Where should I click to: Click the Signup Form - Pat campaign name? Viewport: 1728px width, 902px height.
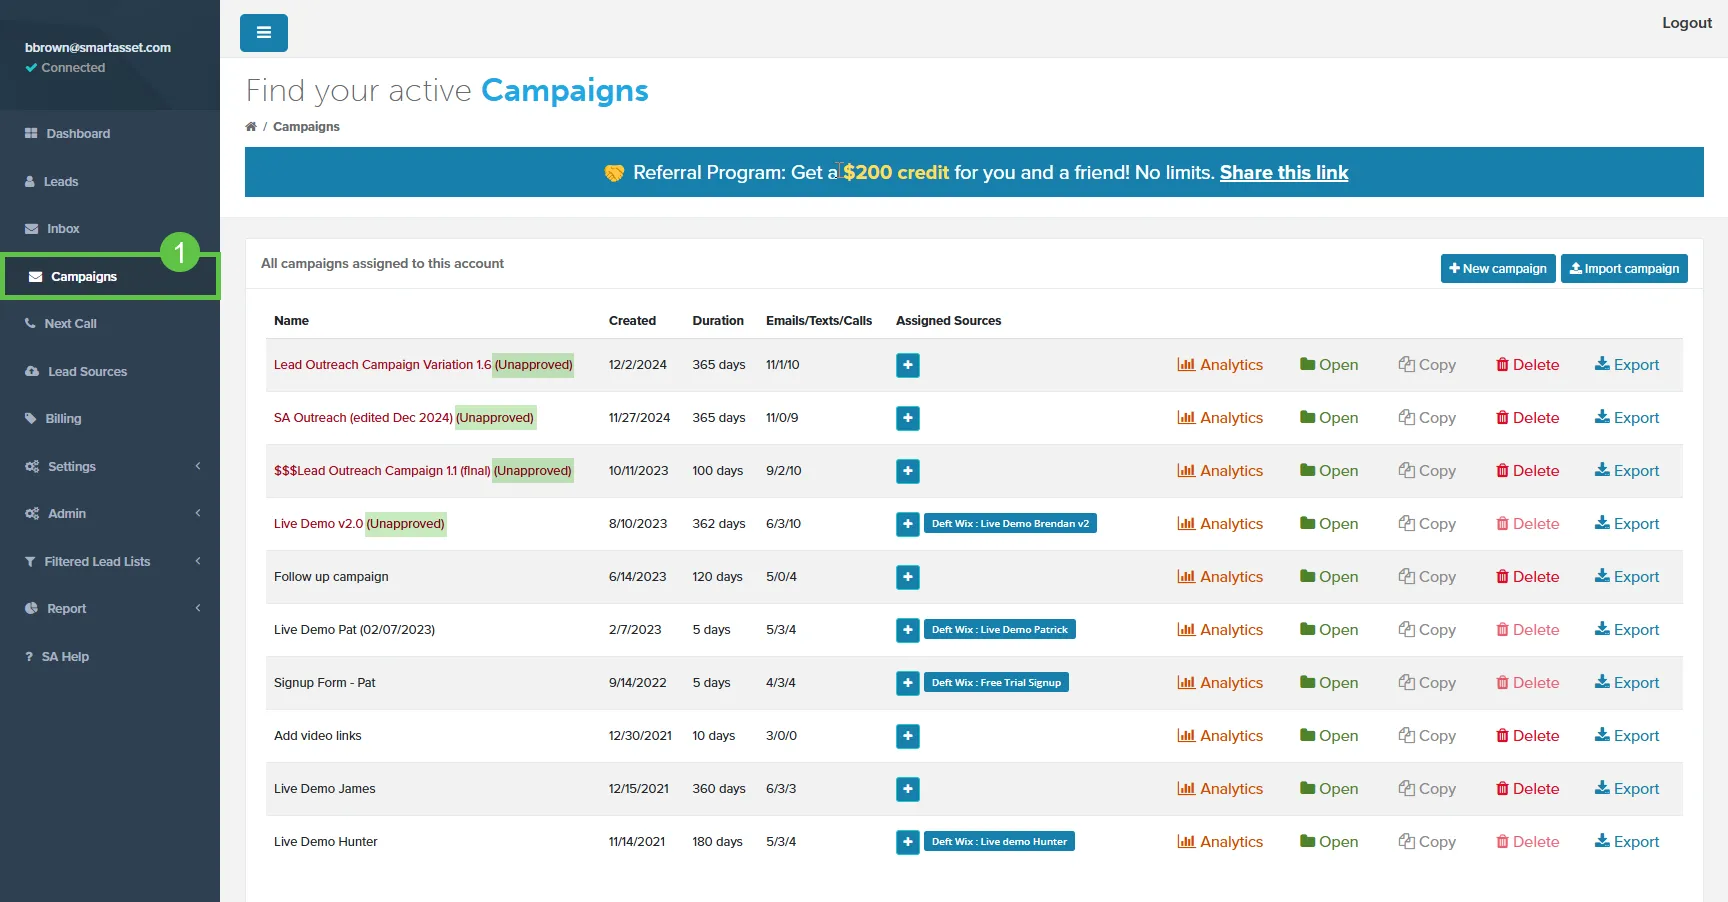[x=325, y=683]
